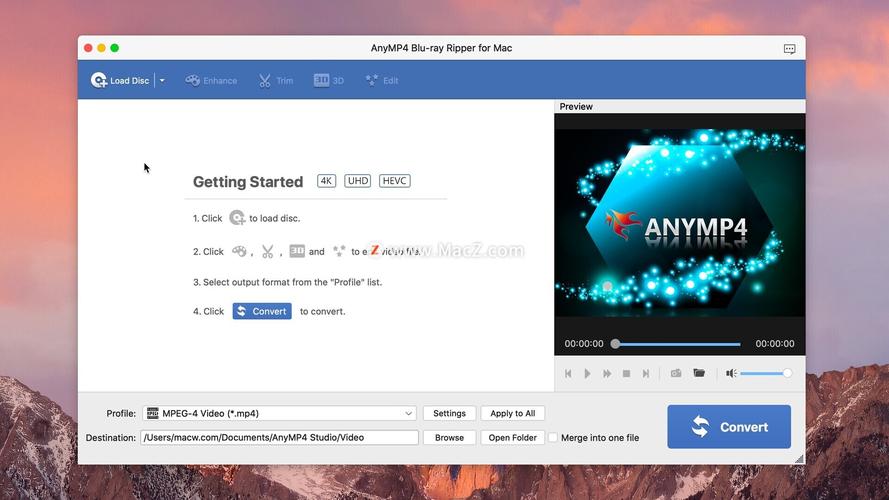
Task: Skip to previous chapter in preview
Action: 568,374
